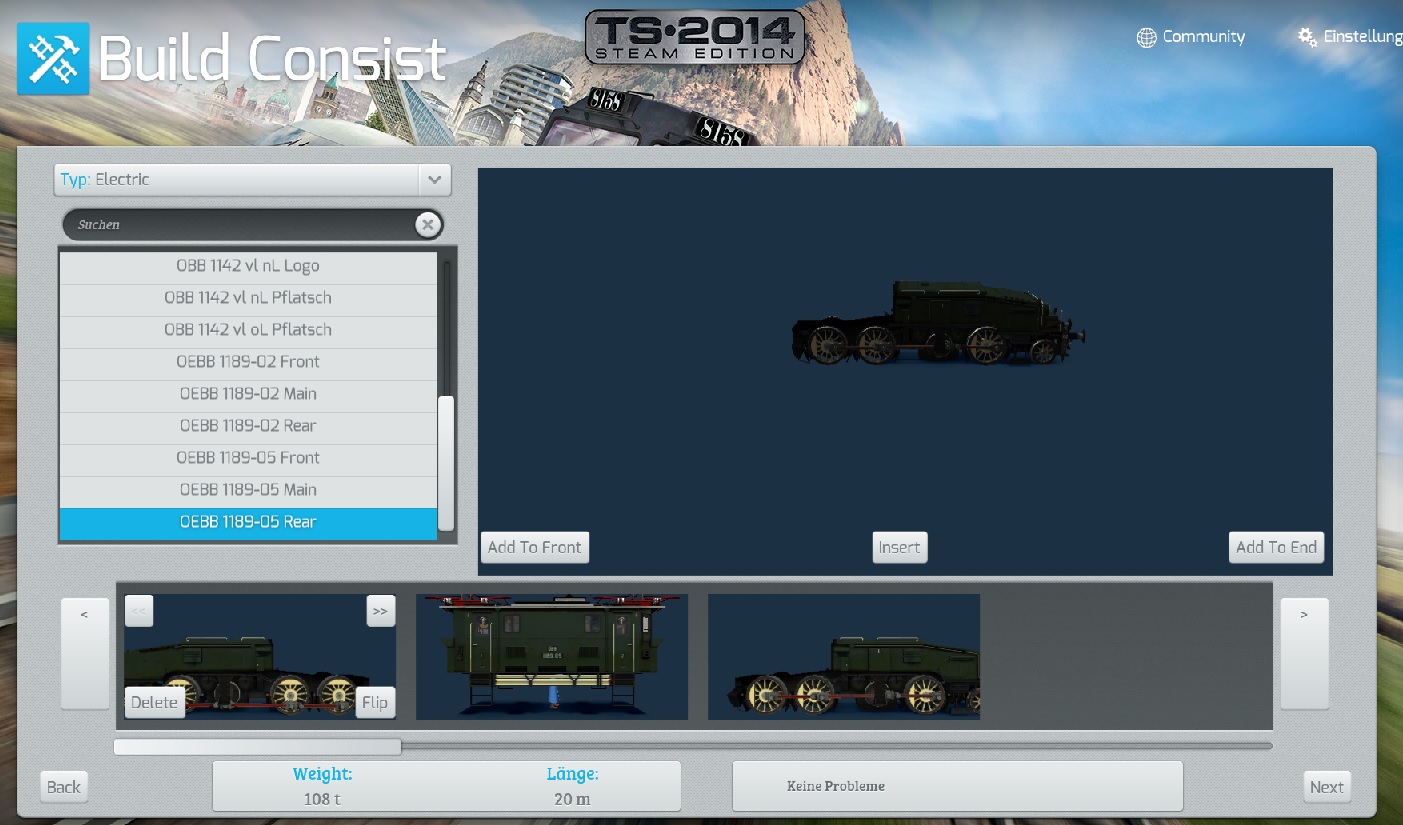1403x825 pixels.
Task: Click the Community link text
Action: [x=1204, y=37]
